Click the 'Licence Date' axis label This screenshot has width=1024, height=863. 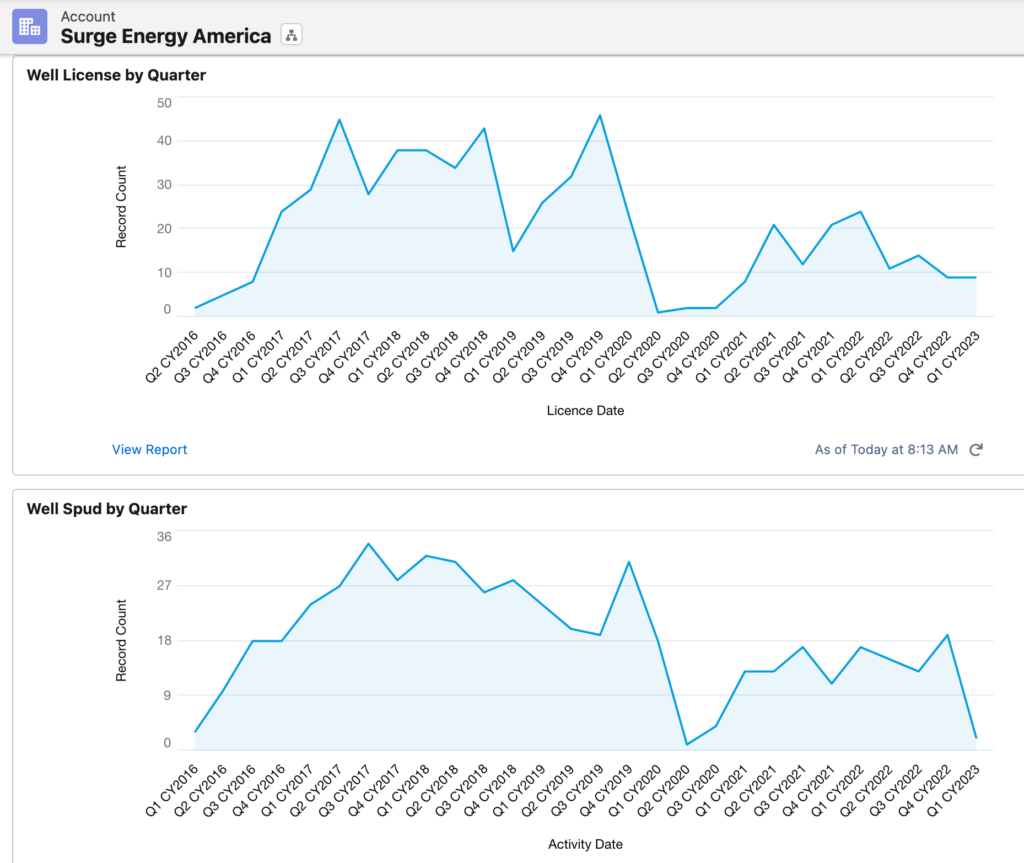click(585, 410)
